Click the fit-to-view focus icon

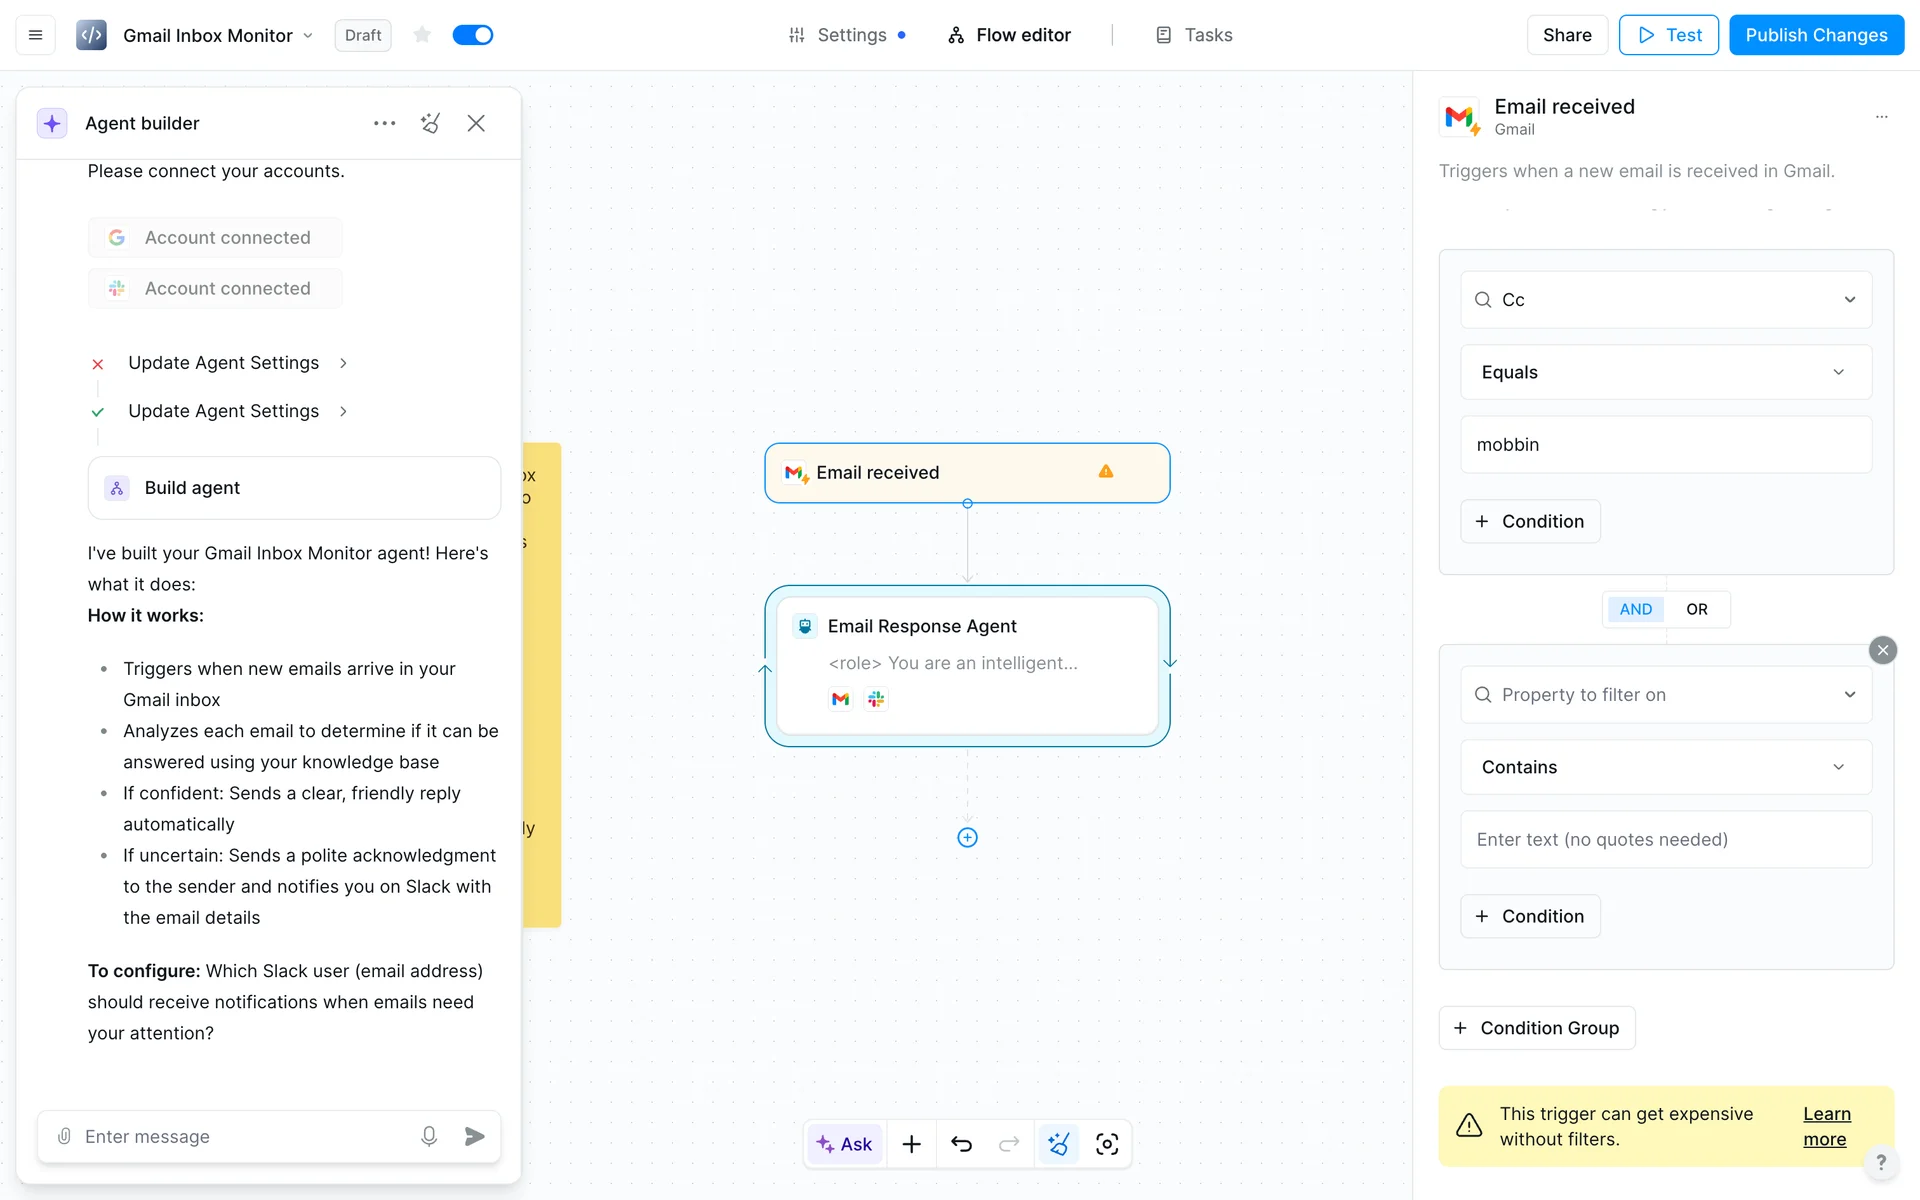pyautogui.click(x=1107, y=1144)
